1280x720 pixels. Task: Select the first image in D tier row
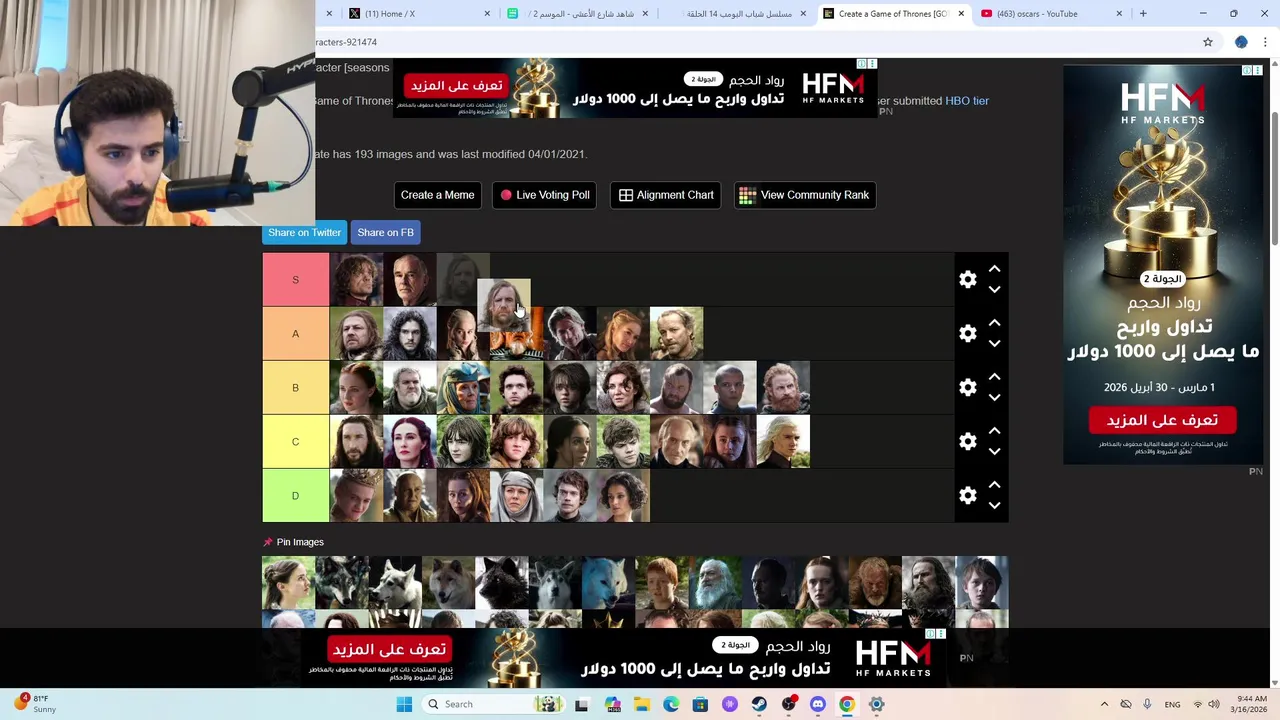356,496
